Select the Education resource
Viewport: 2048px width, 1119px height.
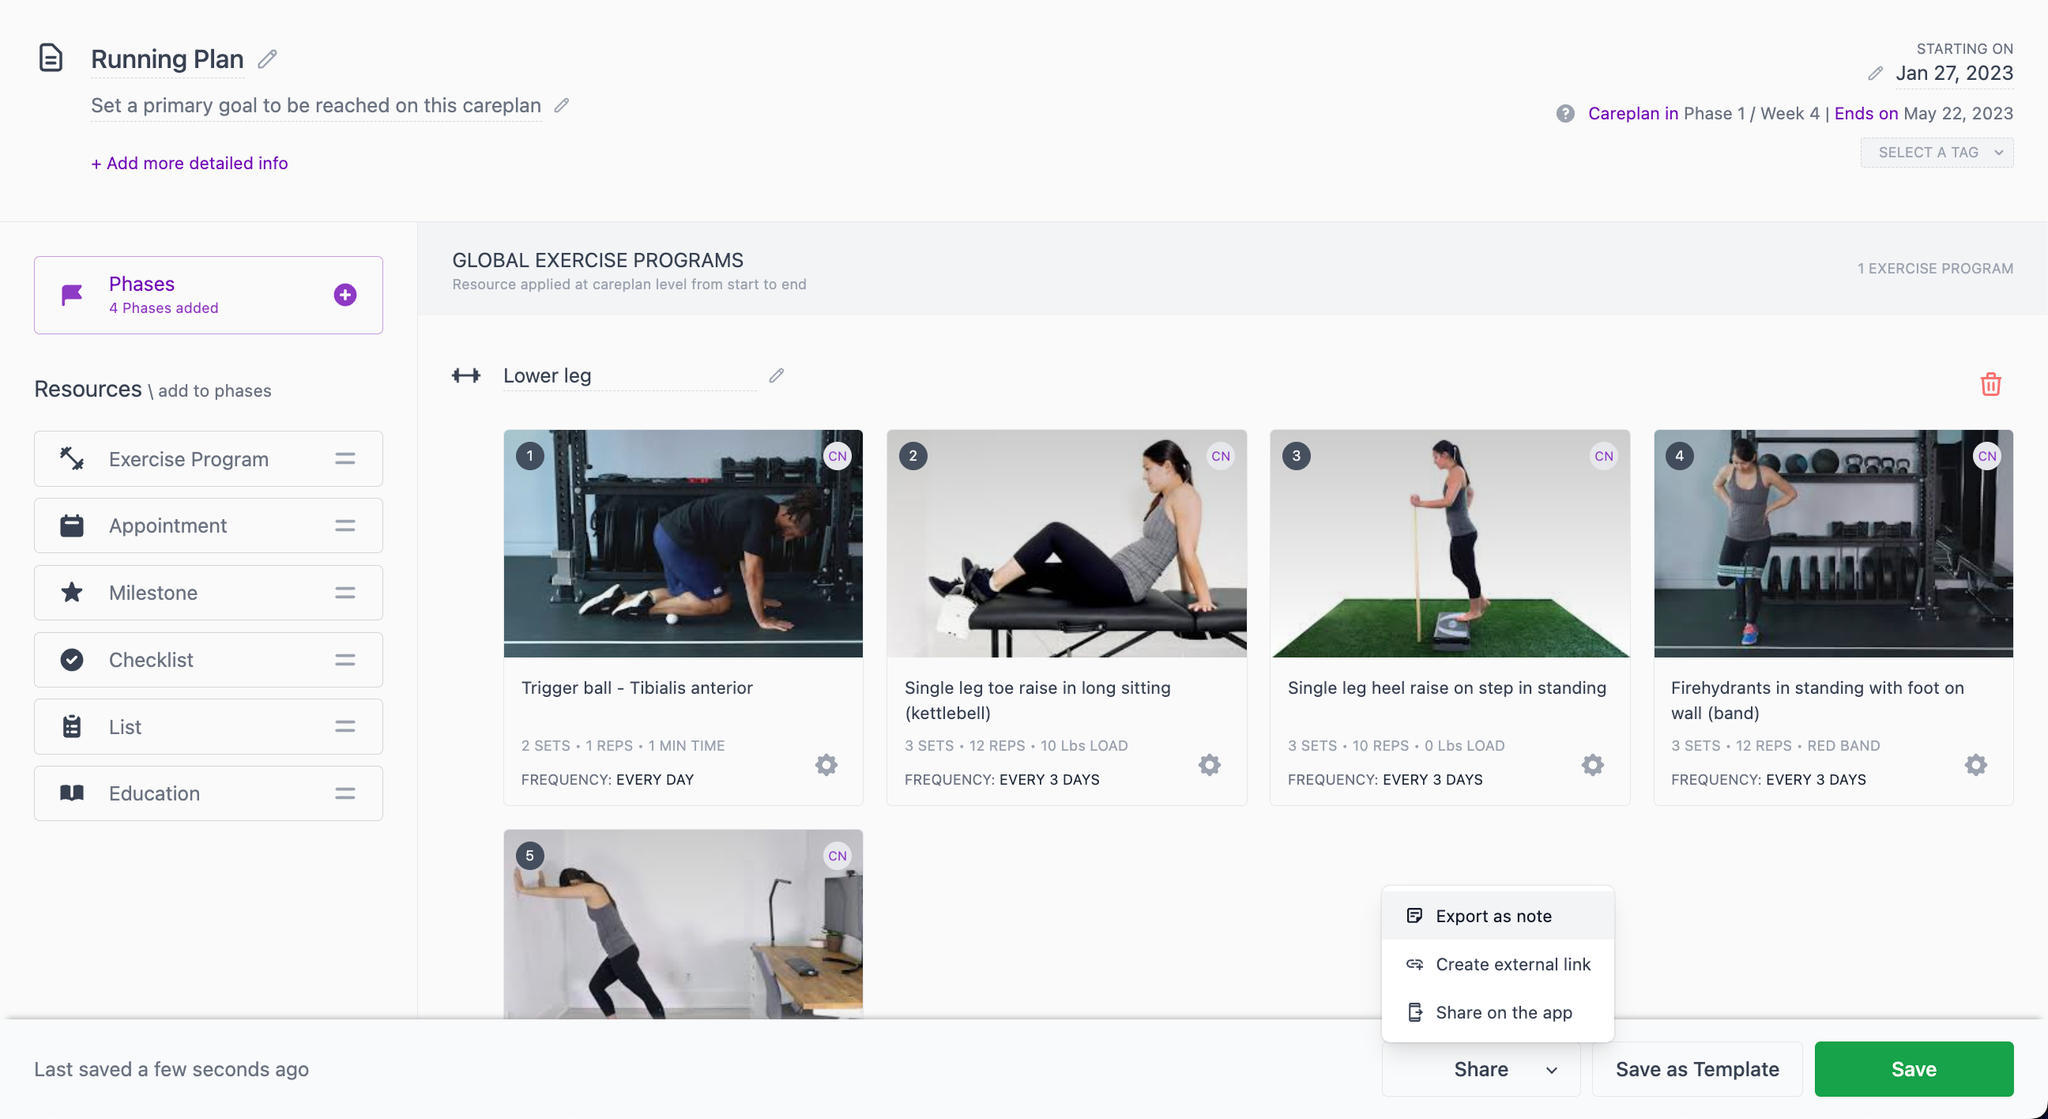click(x=208, y=794)
